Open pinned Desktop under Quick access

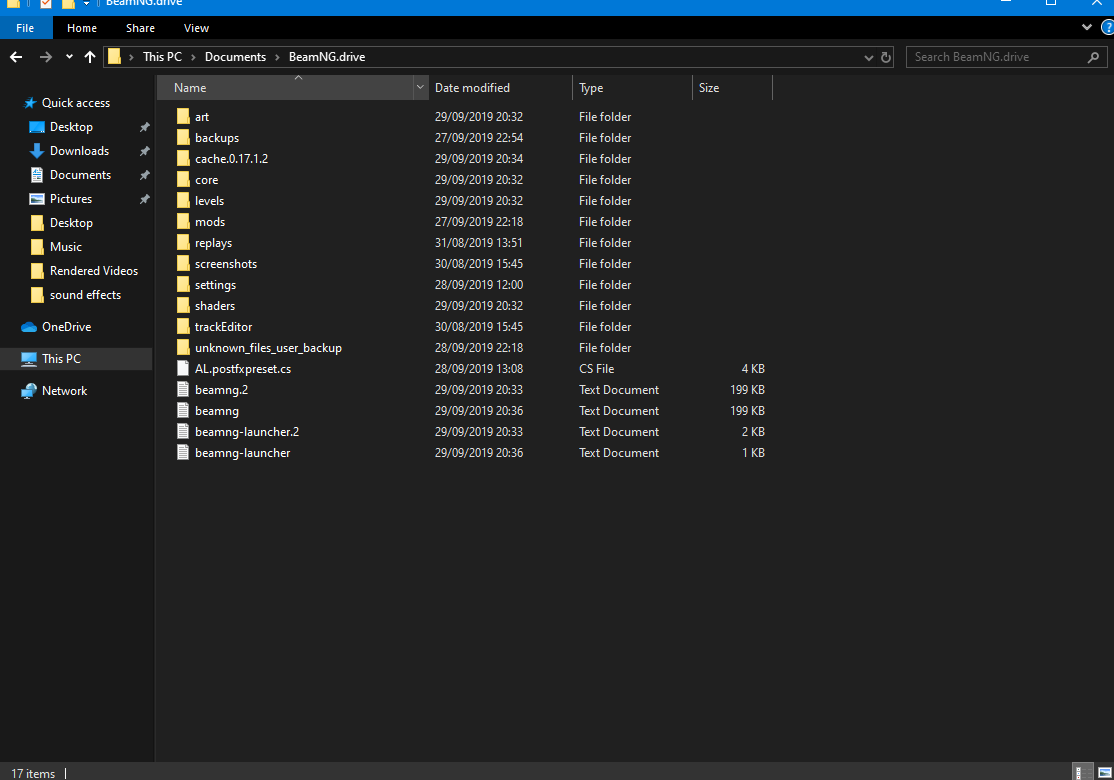(71, 127)
